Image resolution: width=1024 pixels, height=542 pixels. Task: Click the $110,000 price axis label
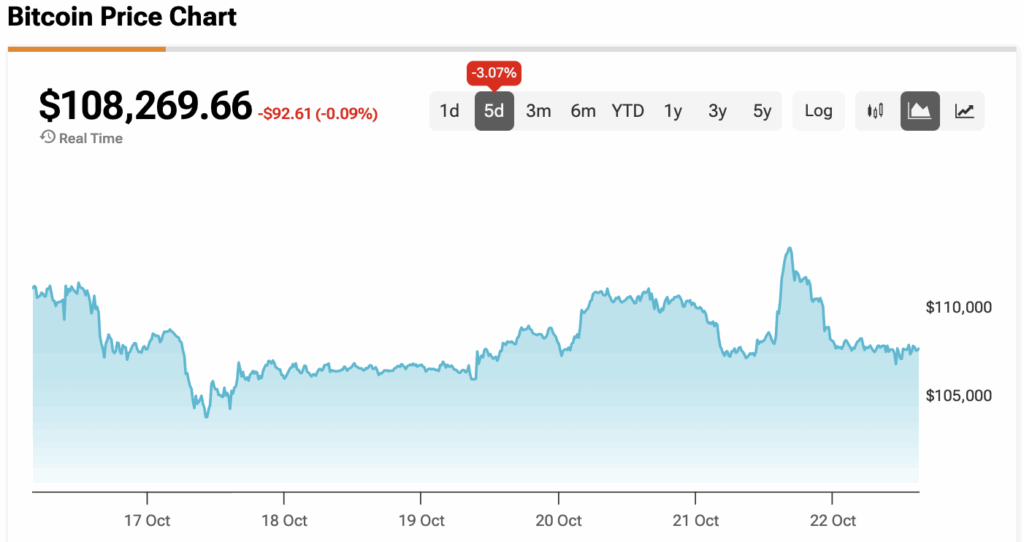point(958,307)
